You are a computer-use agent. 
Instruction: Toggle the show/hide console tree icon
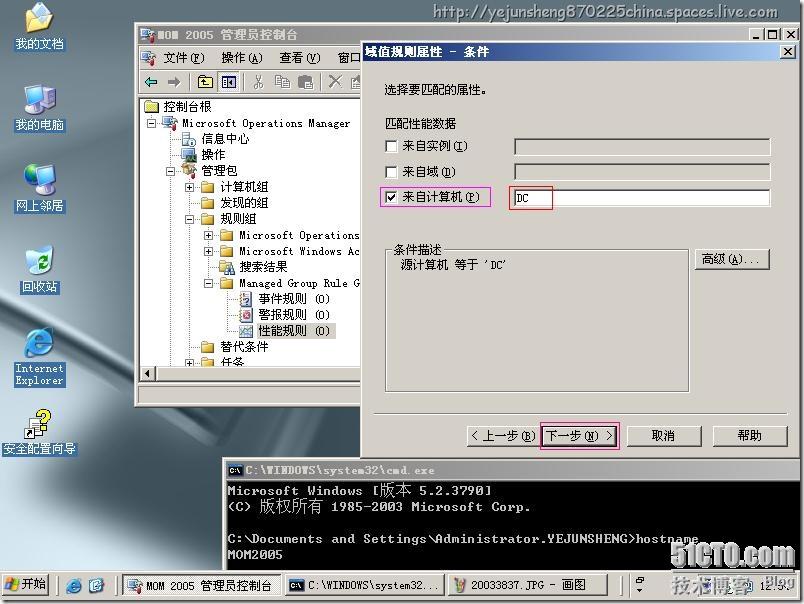pyautogui.click(x=229, y=82)
